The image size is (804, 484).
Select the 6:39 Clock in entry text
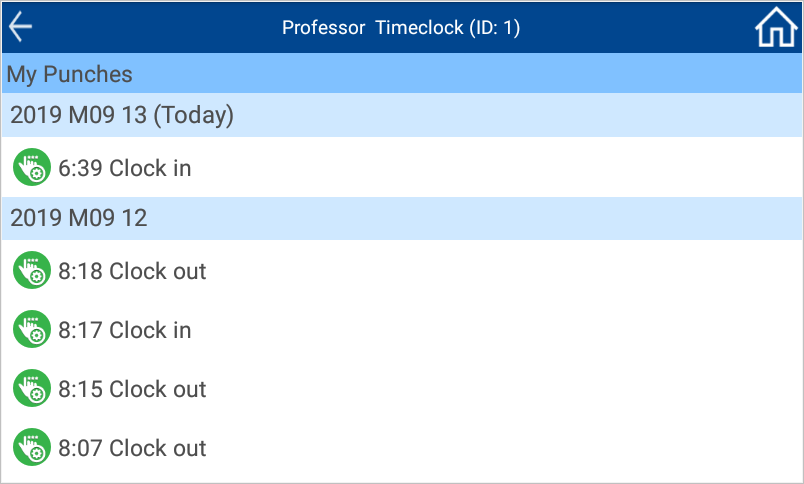point(125,168)
